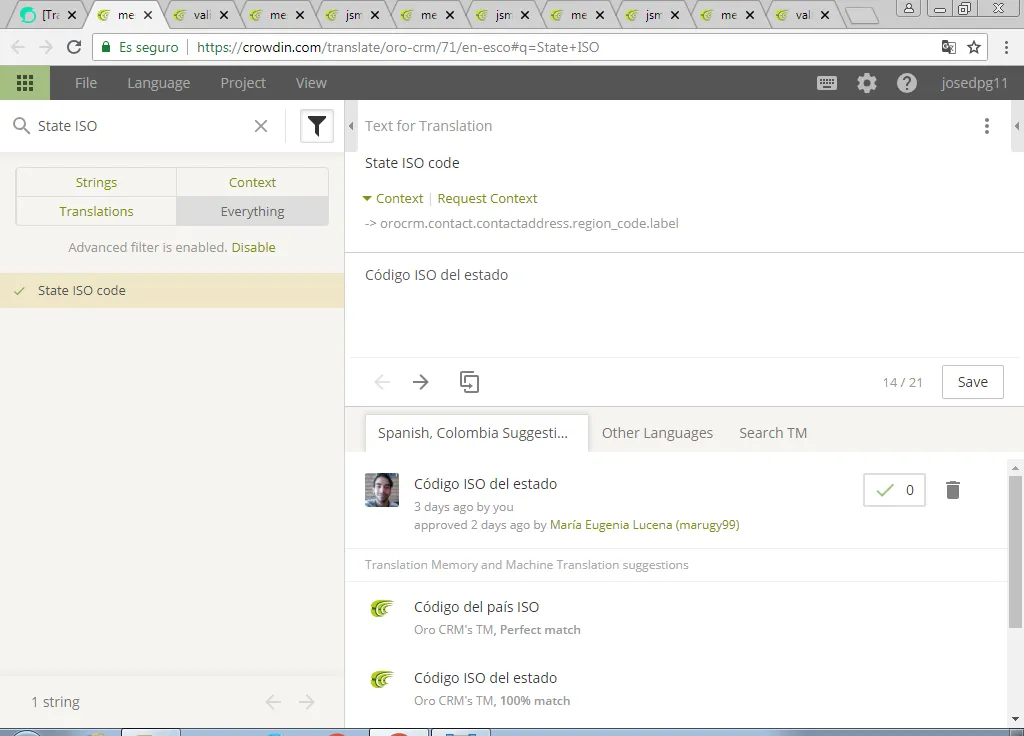Collapse the right side panel arrow
The width and height of the screenshot is (1024, 736).
[1017, 126]
